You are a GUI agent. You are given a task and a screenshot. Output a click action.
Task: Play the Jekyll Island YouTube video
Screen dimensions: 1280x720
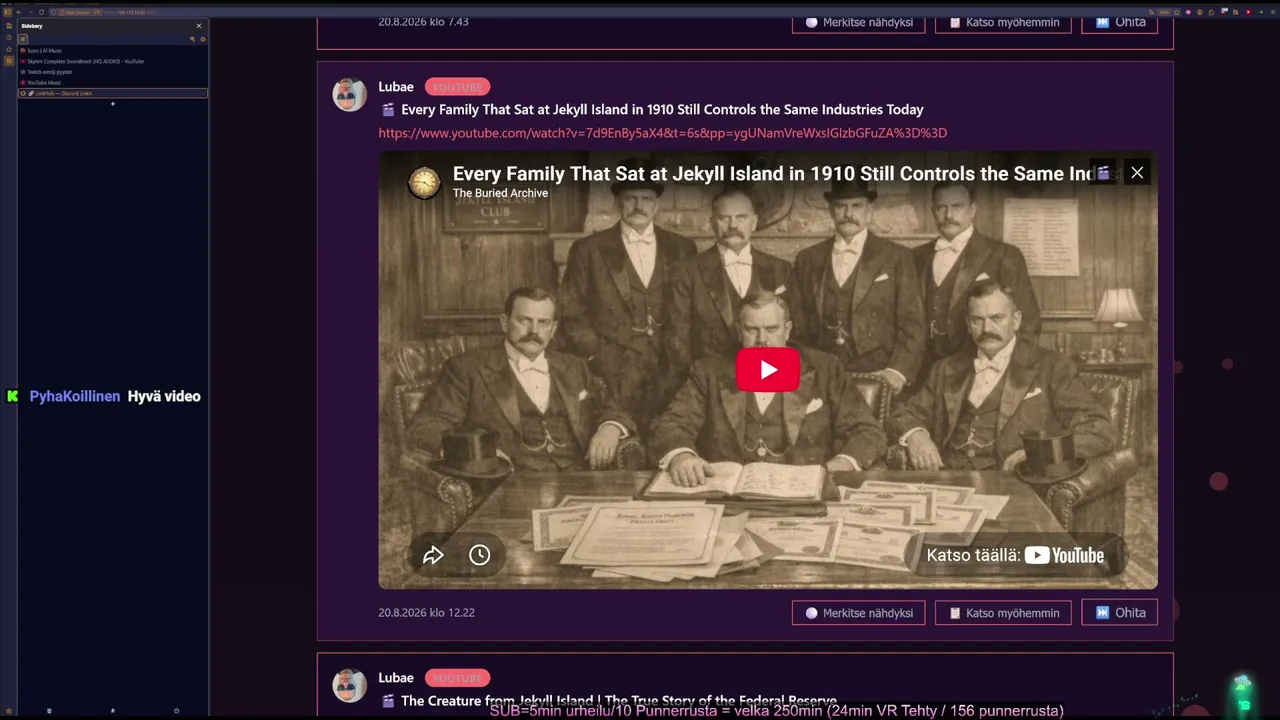[768, 370]
